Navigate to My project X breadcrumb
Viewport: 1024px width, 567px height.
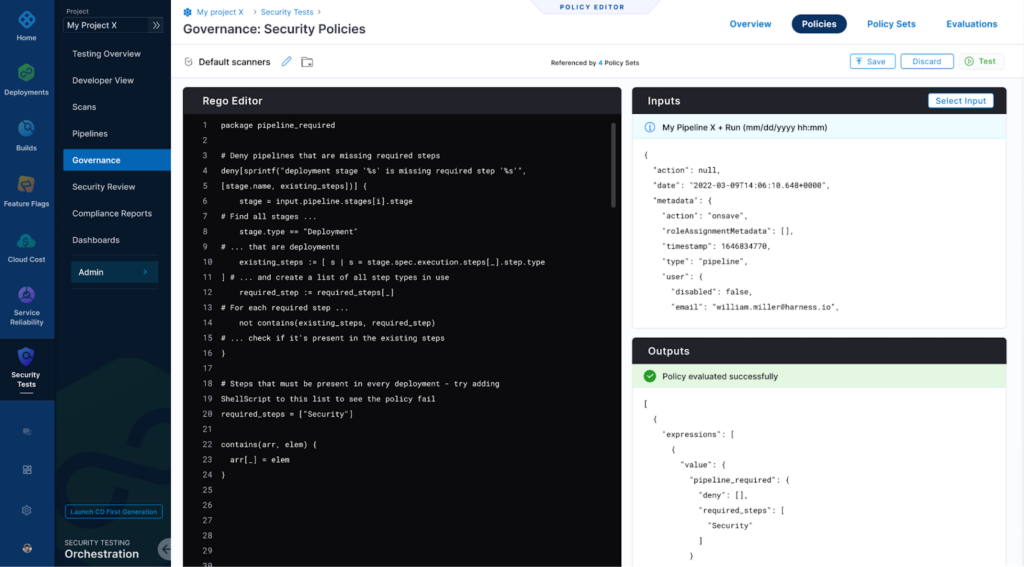tap(220, 12)
